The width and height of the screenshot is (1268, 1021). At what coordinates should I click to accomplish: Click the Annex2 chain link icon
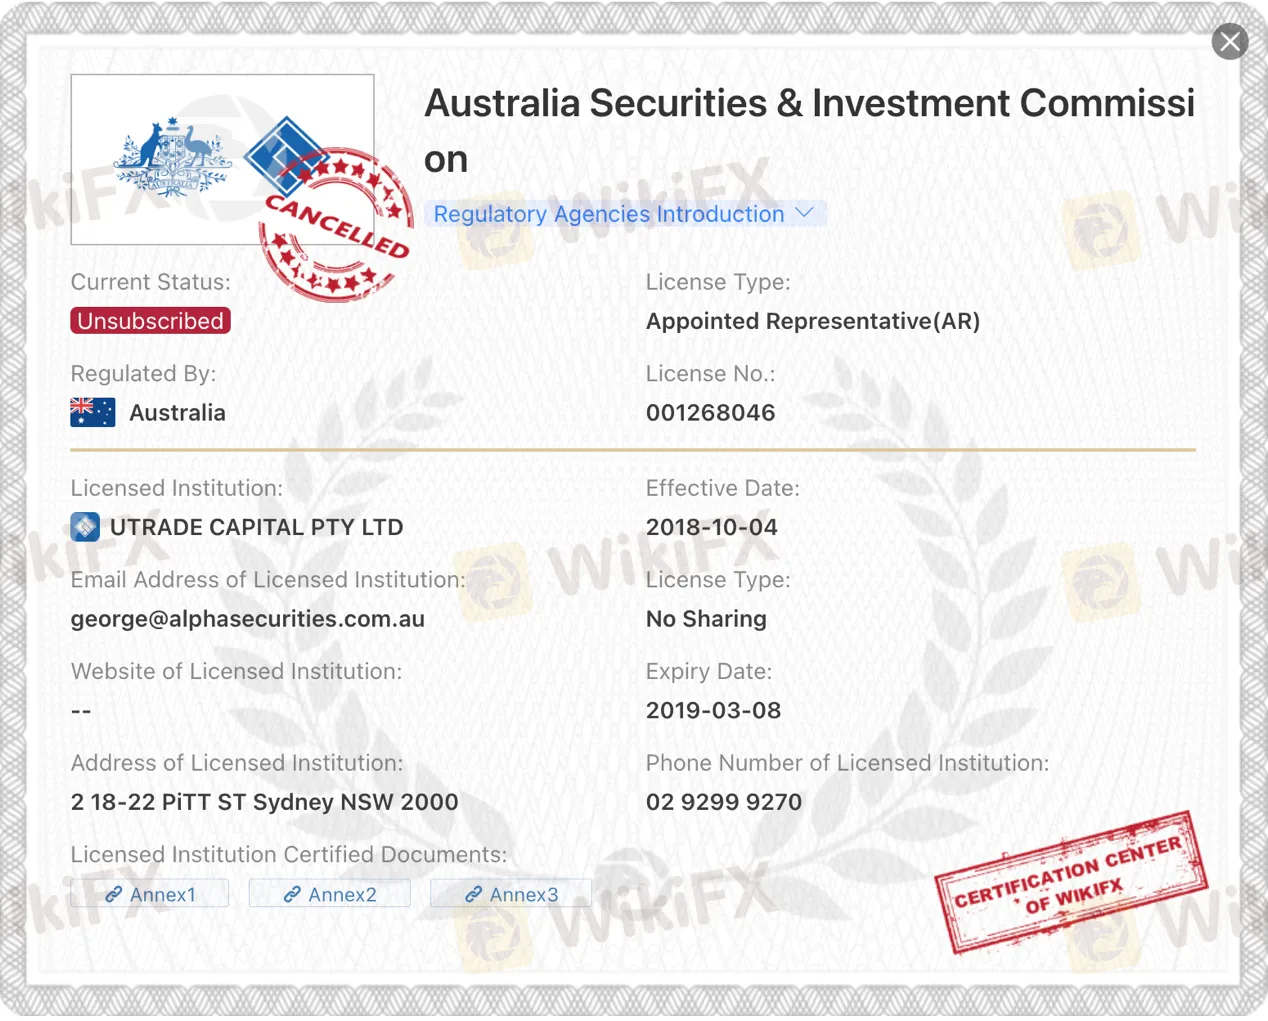(292, 894)
